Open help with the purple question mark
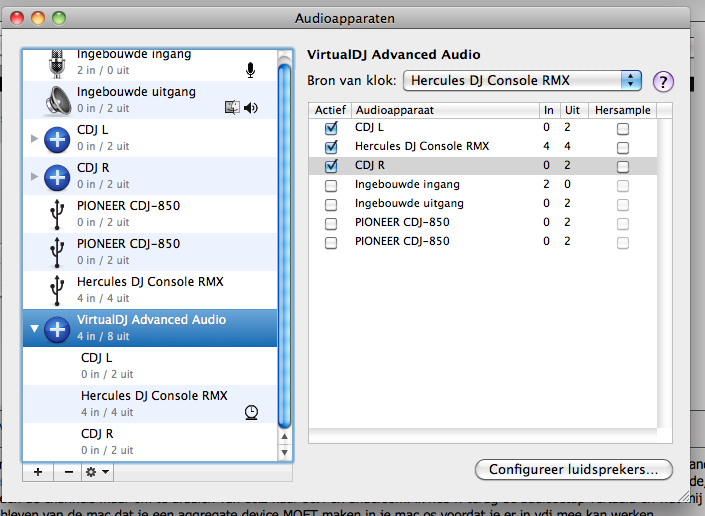 pos(663,82)
